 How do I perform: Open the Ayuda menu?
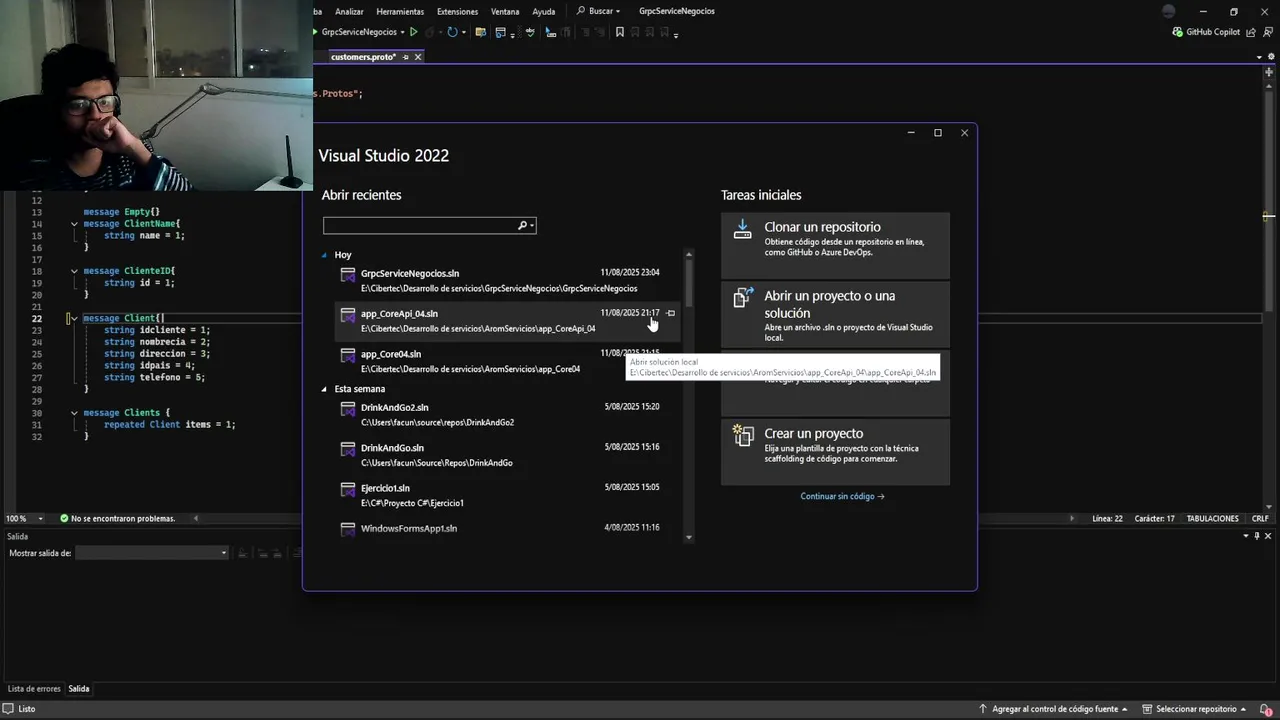(x=543, y=11)
